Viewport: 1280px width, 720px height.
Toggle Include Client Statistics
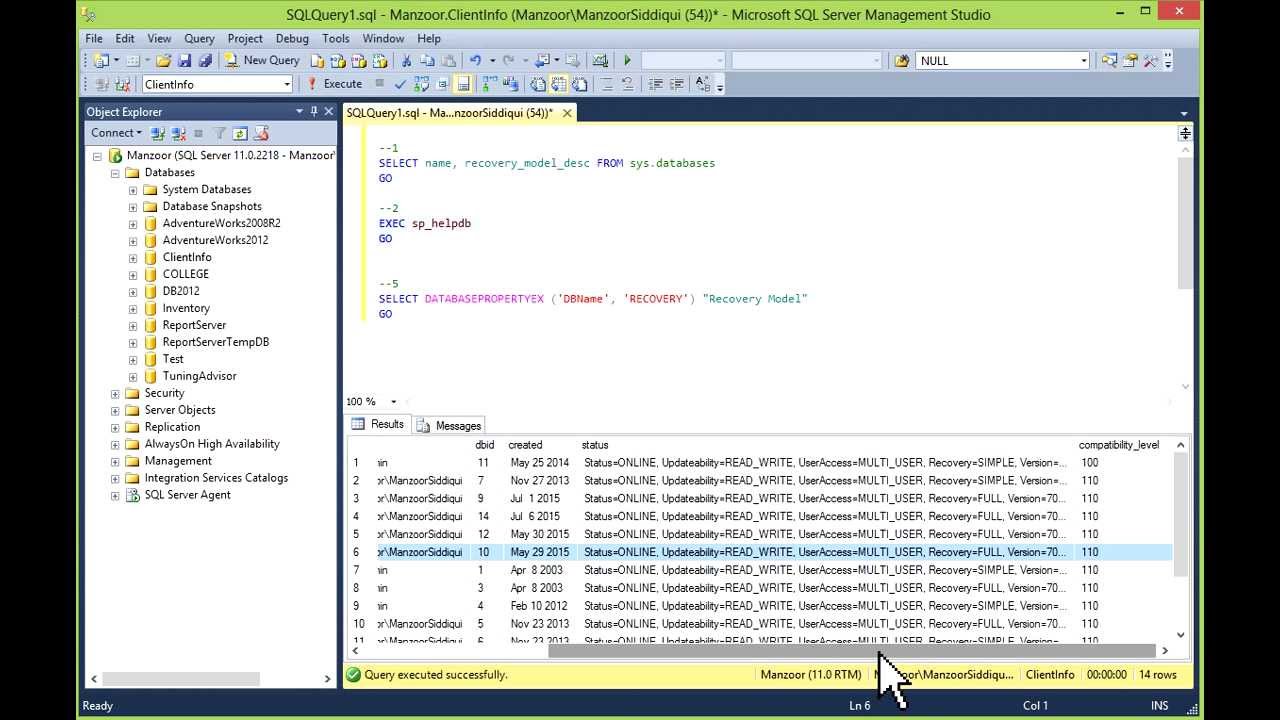(x=509, y=84)
